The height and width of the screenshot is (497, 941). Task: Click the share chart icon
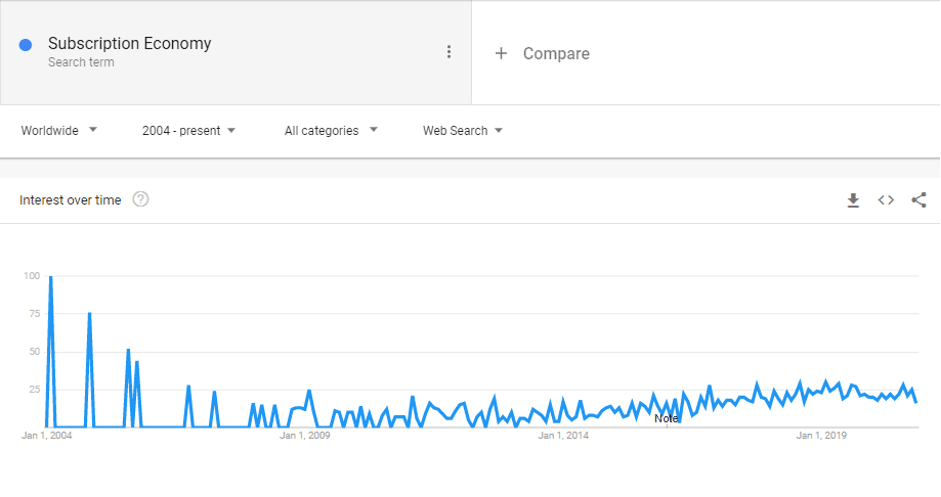point(919,200)
